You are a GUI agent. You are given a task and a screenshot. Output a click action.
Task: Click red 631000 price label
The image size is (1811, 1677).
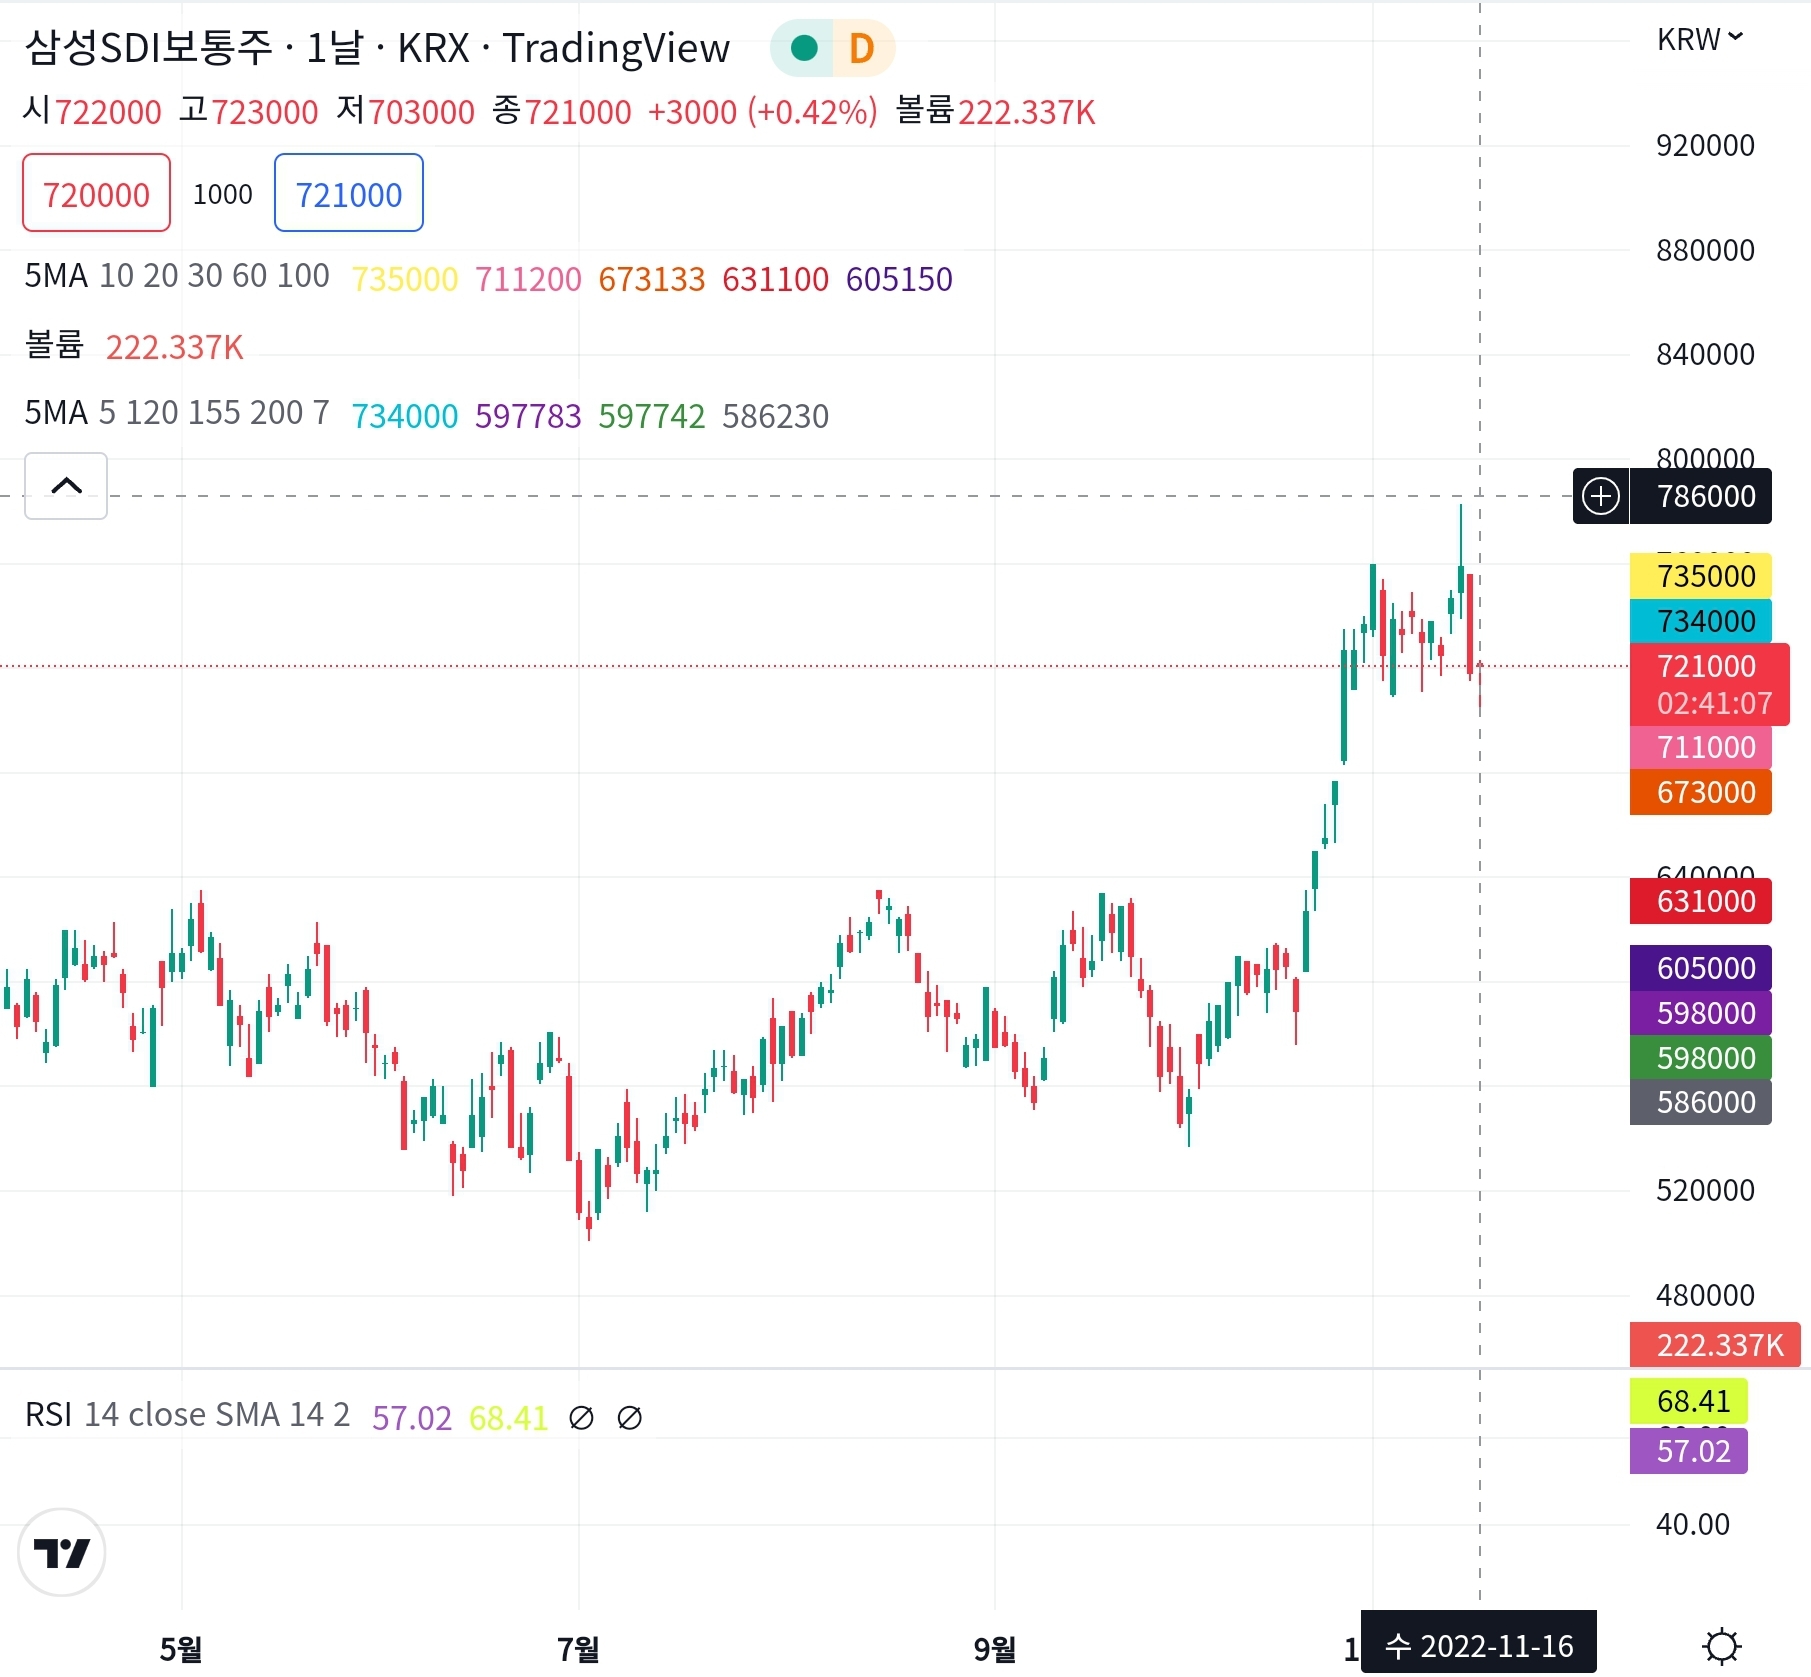click(x=1701, y=901)
